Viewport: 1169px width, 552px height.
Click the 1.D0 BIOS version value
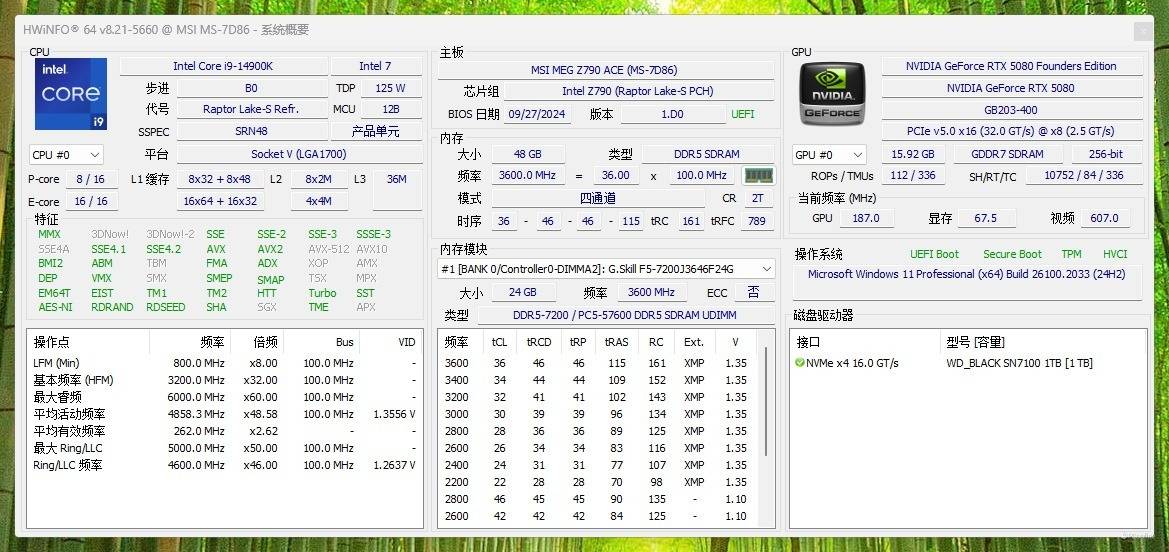pos(672,114)
